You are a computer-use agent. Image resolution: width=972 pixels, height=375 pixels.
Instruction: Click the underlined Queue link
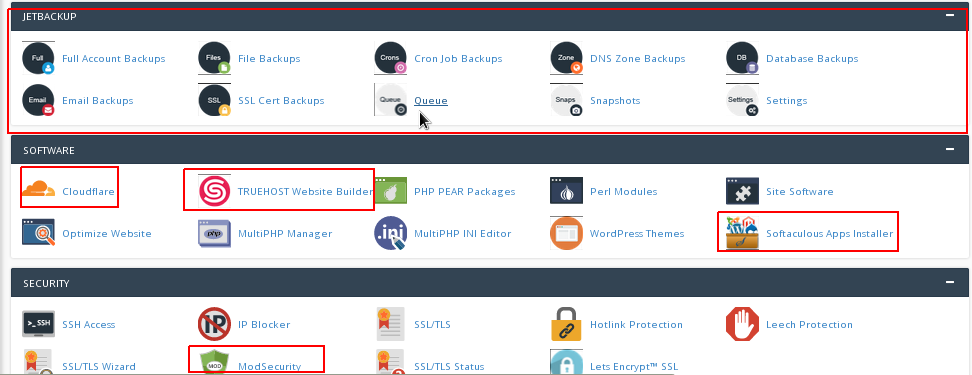point(431,100)
